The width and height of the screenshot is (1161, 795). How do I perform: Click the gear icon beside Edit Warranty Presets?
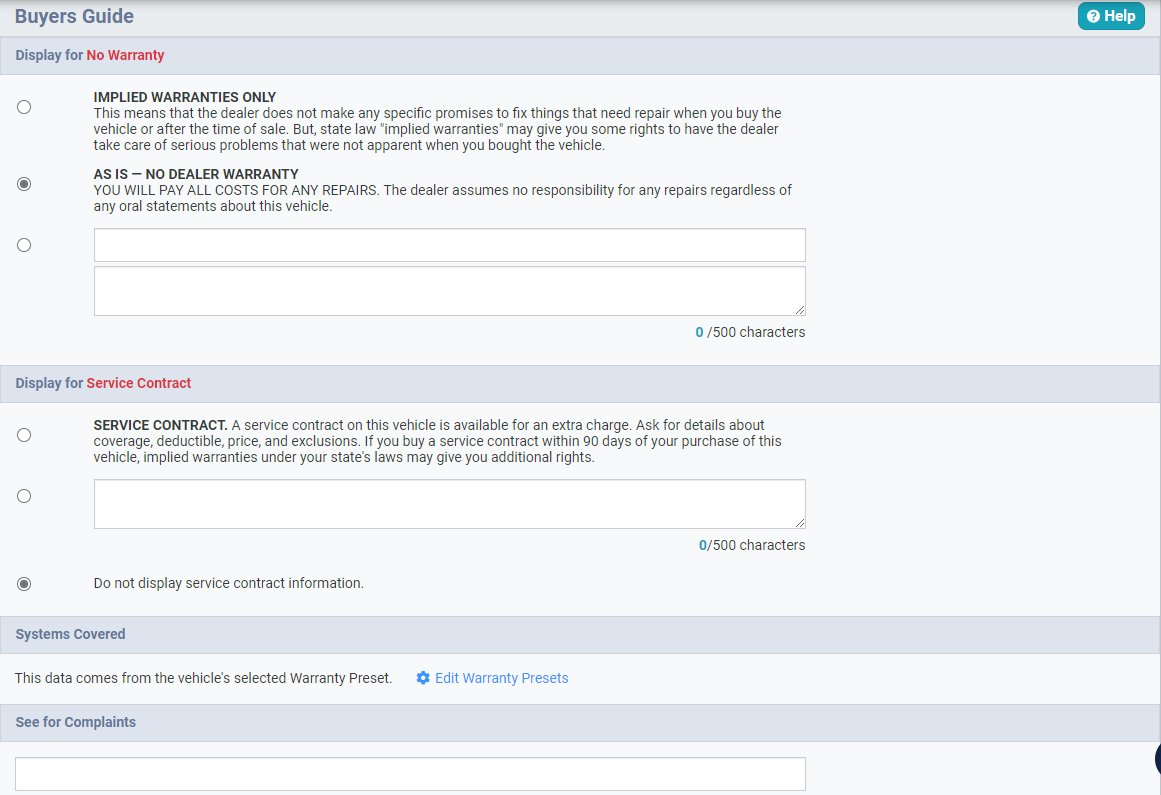[x=423, y=678]
